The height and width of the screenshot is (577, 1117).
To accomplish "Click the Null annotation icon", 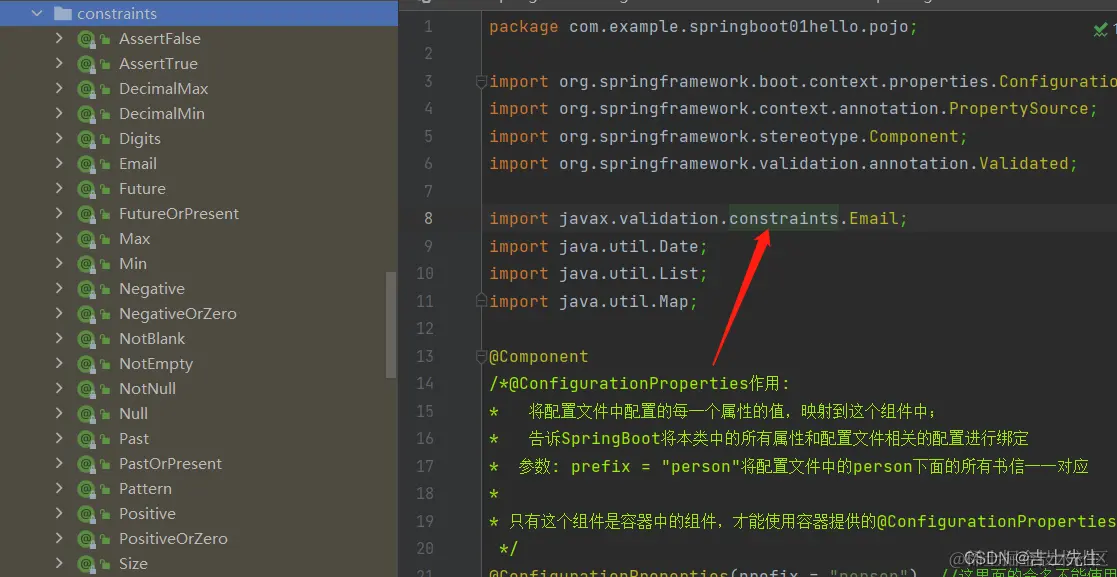I will (x=86, y=414).
